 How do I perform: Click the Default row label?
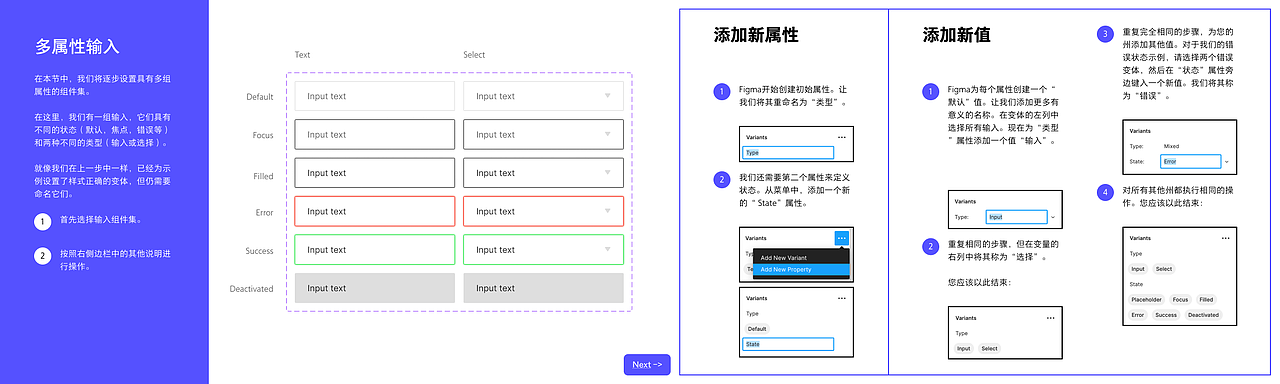coord(260,97)
